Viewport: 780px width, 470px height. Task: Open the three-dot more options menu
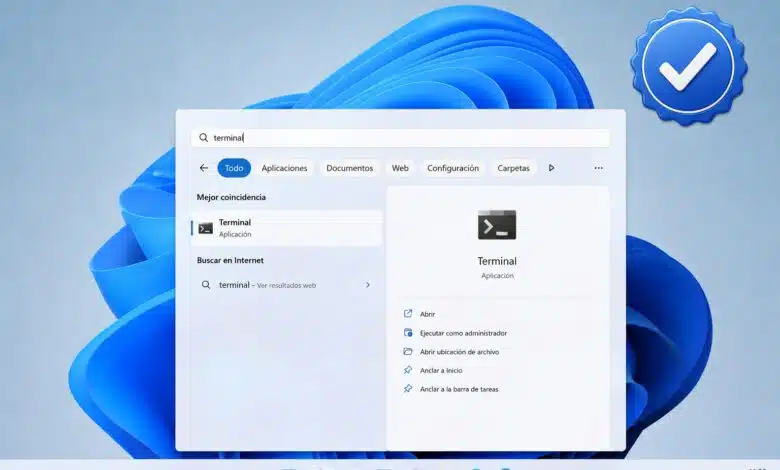[598, 168]
